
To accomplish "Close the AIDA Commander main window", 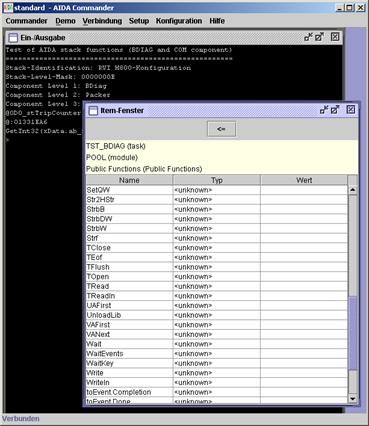I will (x=360, y=8).
